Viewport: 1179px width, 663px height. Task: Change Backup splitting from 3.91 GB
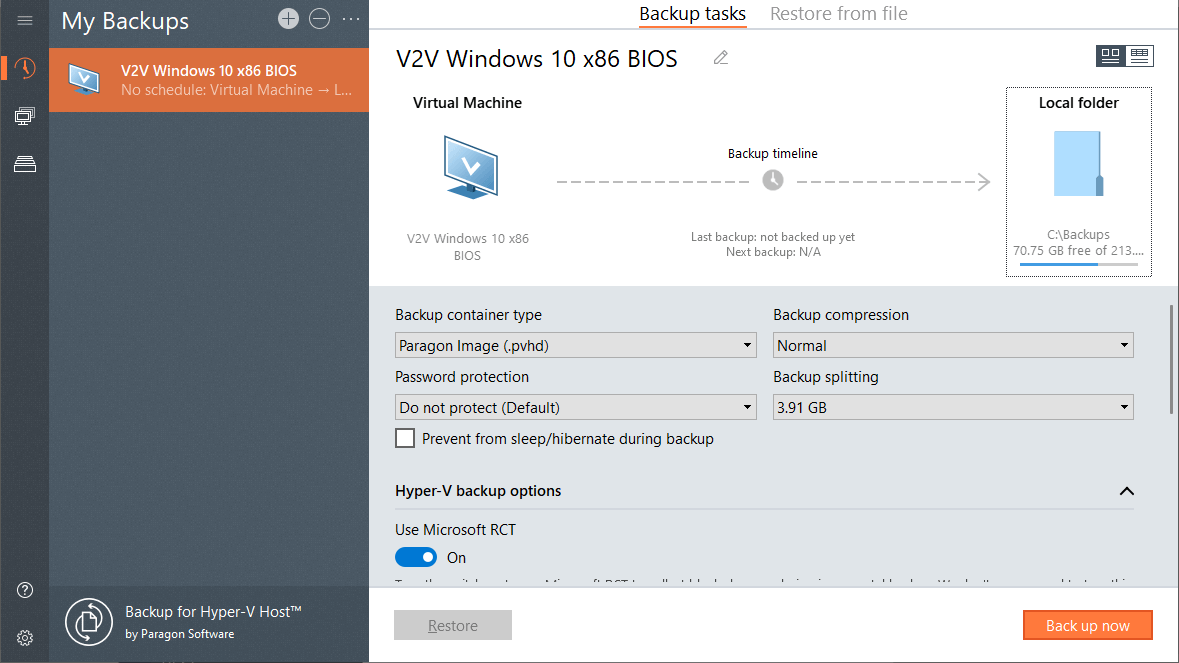coord(952,407)
